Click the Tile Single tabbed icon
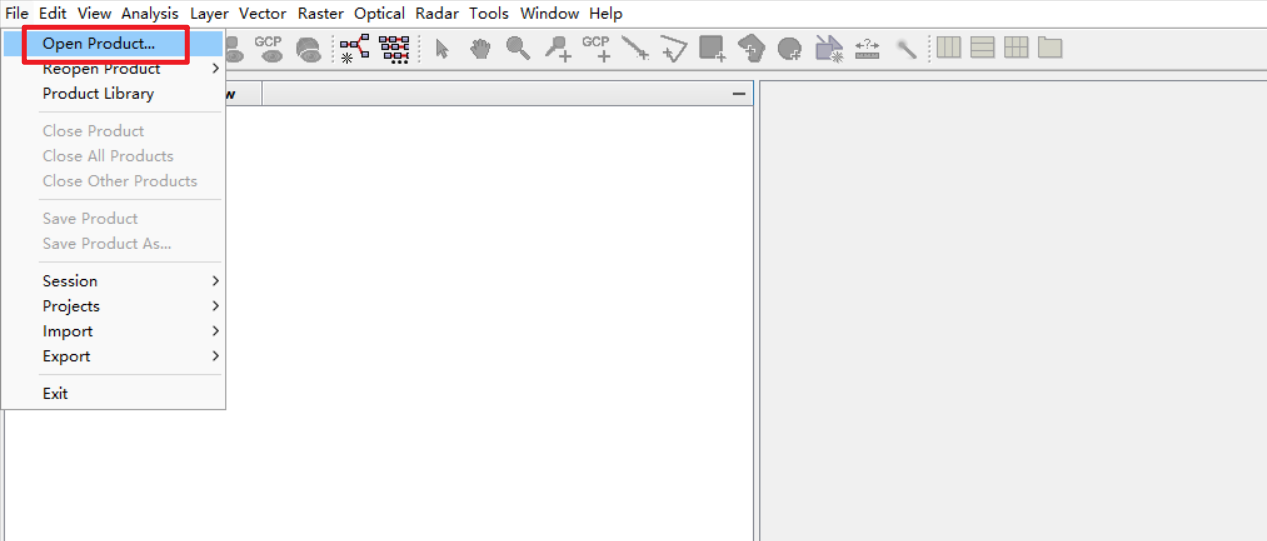Viewport: 1267px width, 541px height. click(1050, 47)
